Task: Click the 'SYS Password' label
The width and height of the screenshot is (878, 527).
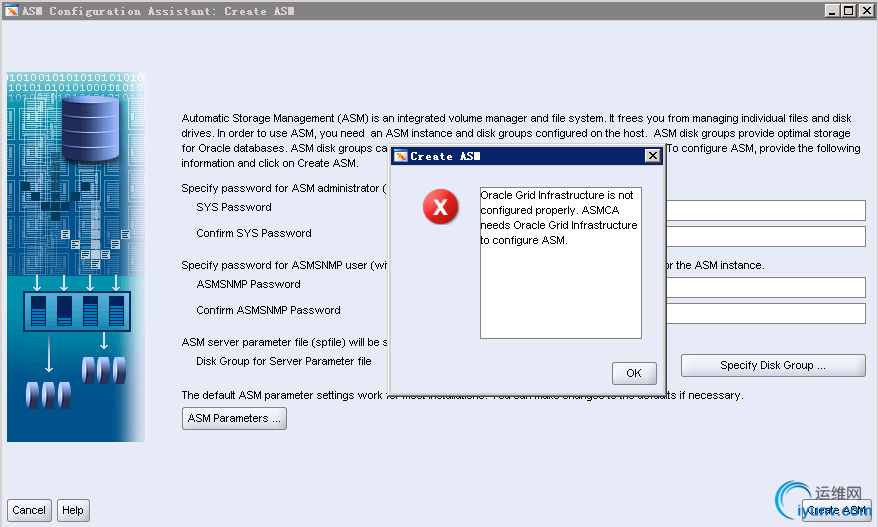Action: pos(233,207)
